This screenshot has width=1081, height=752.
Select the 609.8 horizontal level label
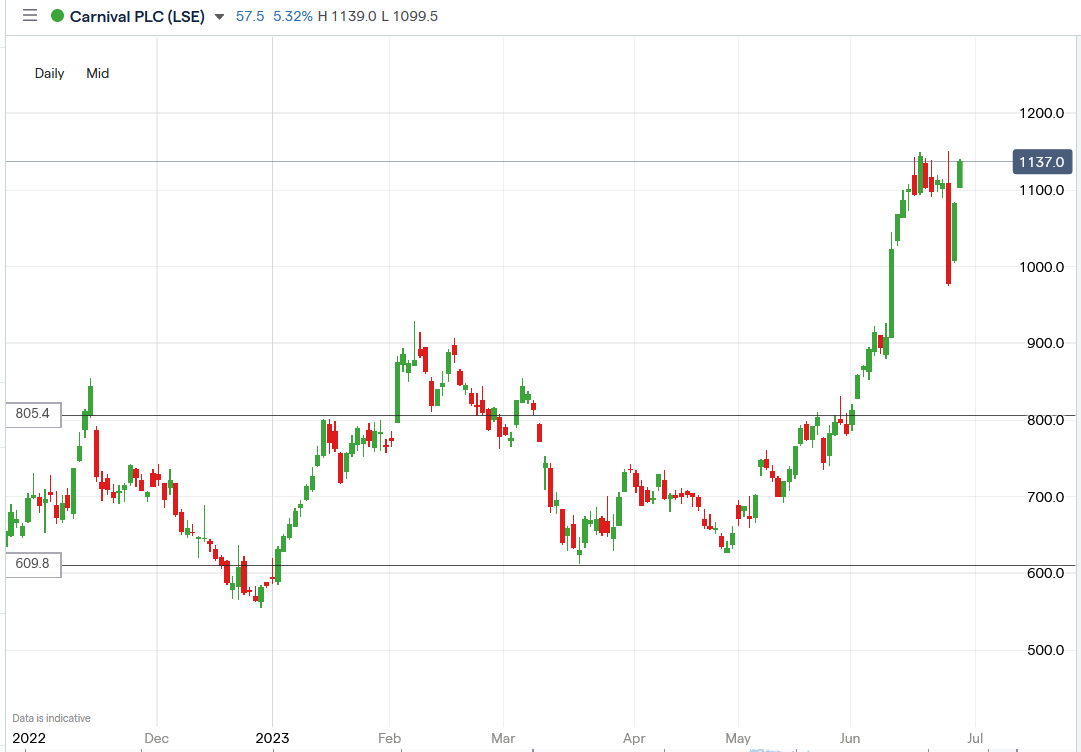[x=33, y=564]
